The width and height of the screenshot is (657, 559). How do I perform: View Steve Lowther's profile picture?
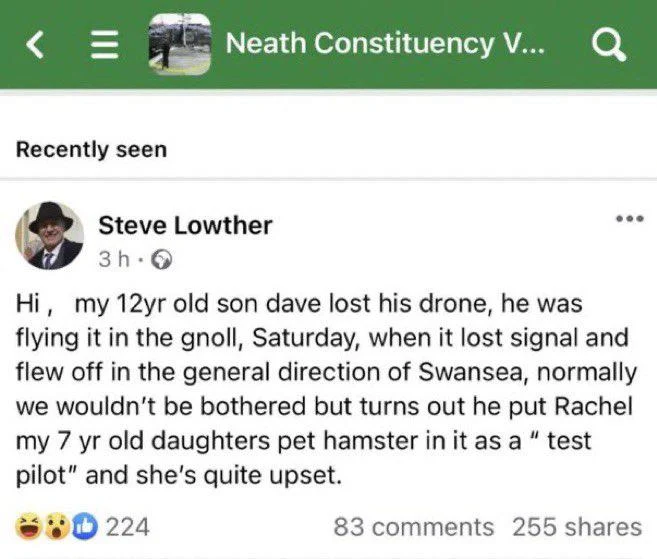point(49,237)
